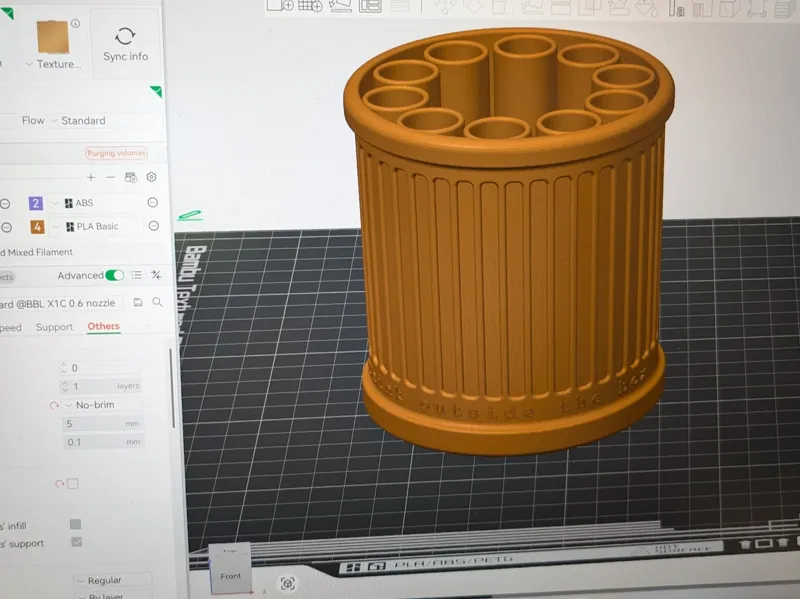Viewport: 800px width, 599px height.
Task: Switch to the Speed tab
Action: tap(11, 328)
